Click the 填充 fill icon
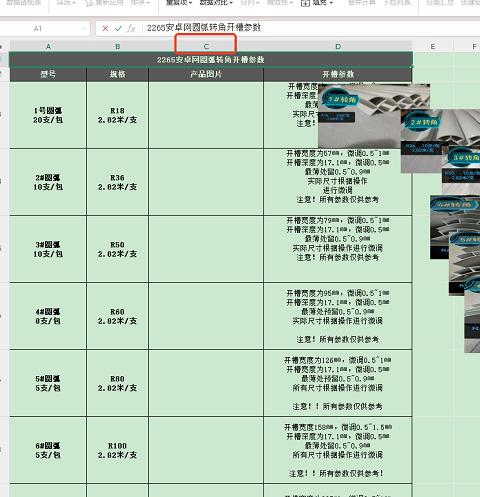480x497 pixels. click(305, 3)
